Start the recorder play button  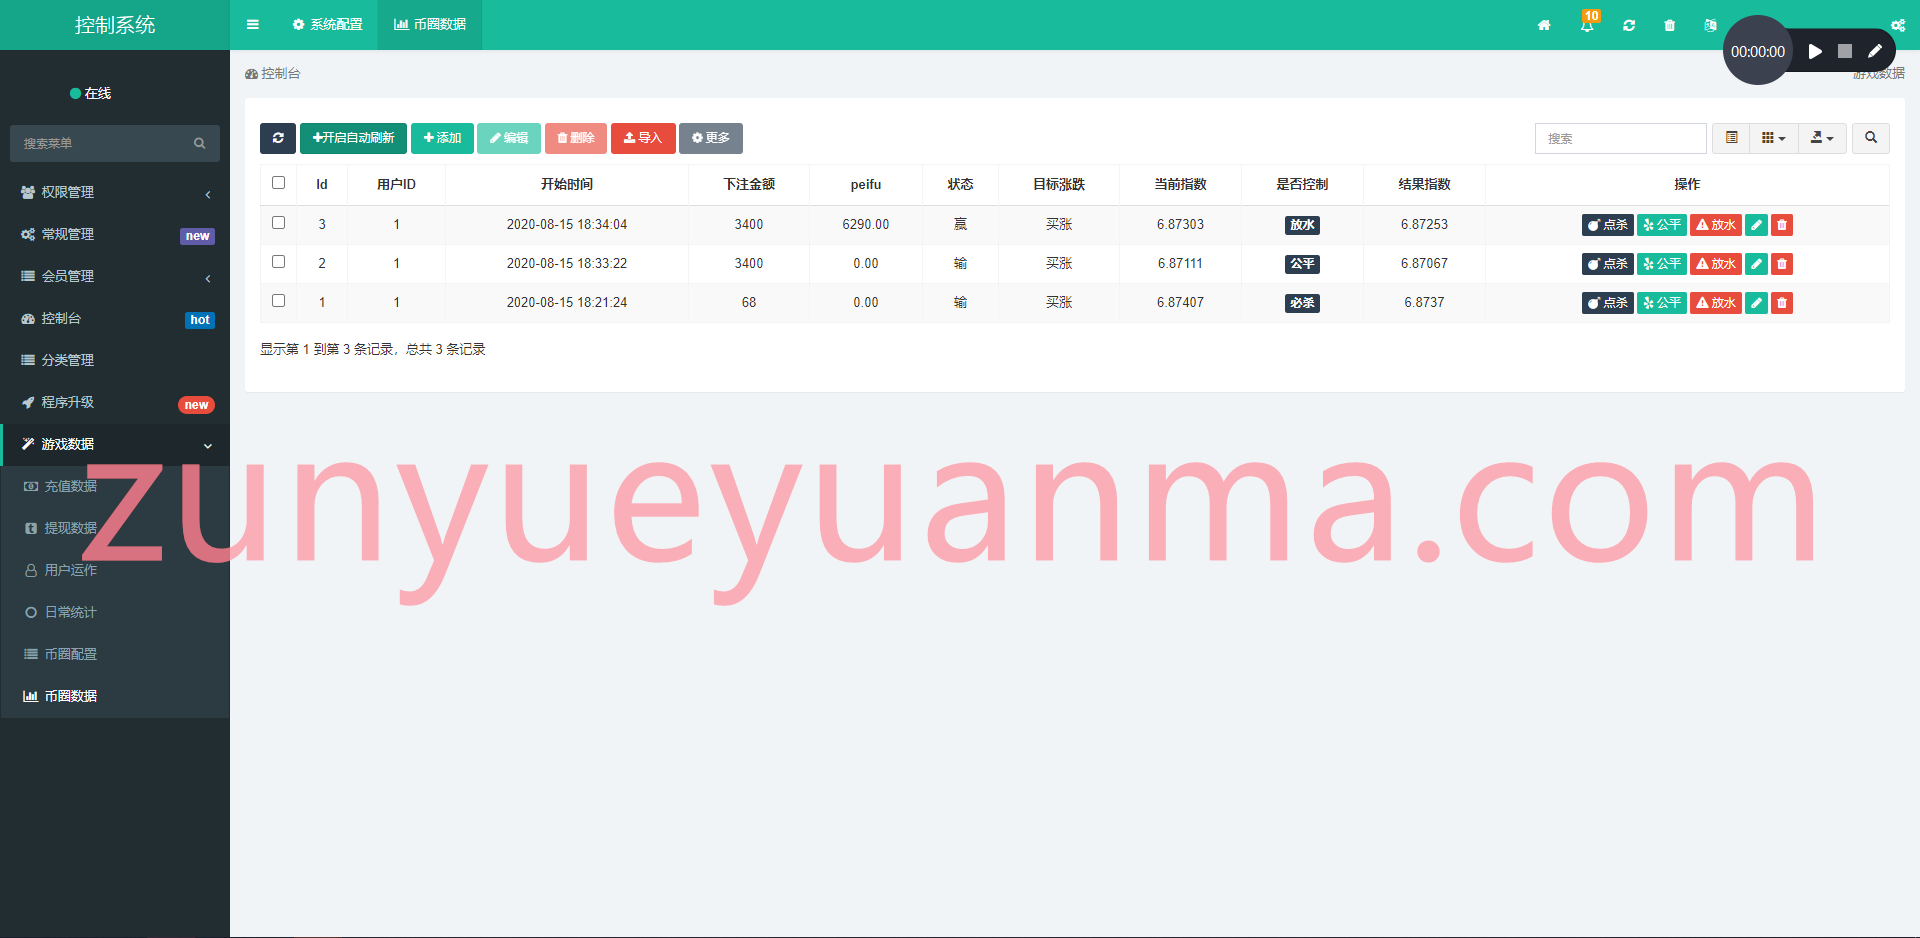point(1815,51)
